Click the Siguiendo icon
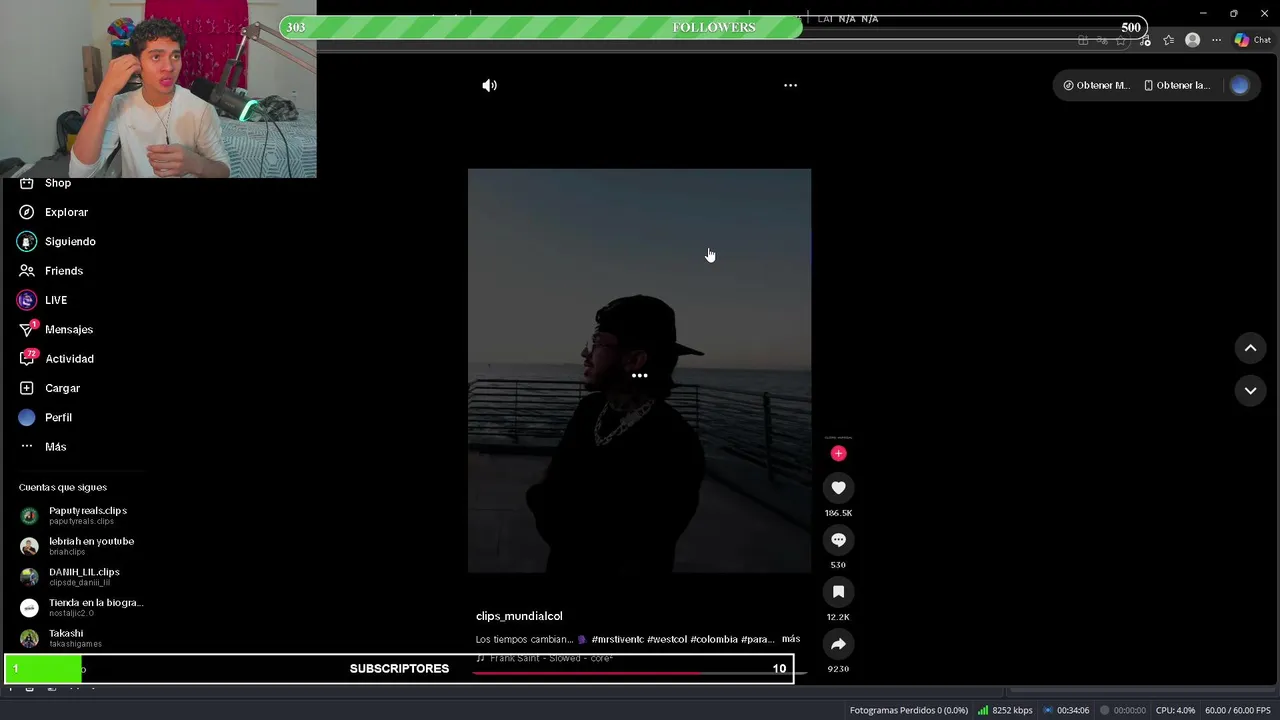 (x=27, y=241)
